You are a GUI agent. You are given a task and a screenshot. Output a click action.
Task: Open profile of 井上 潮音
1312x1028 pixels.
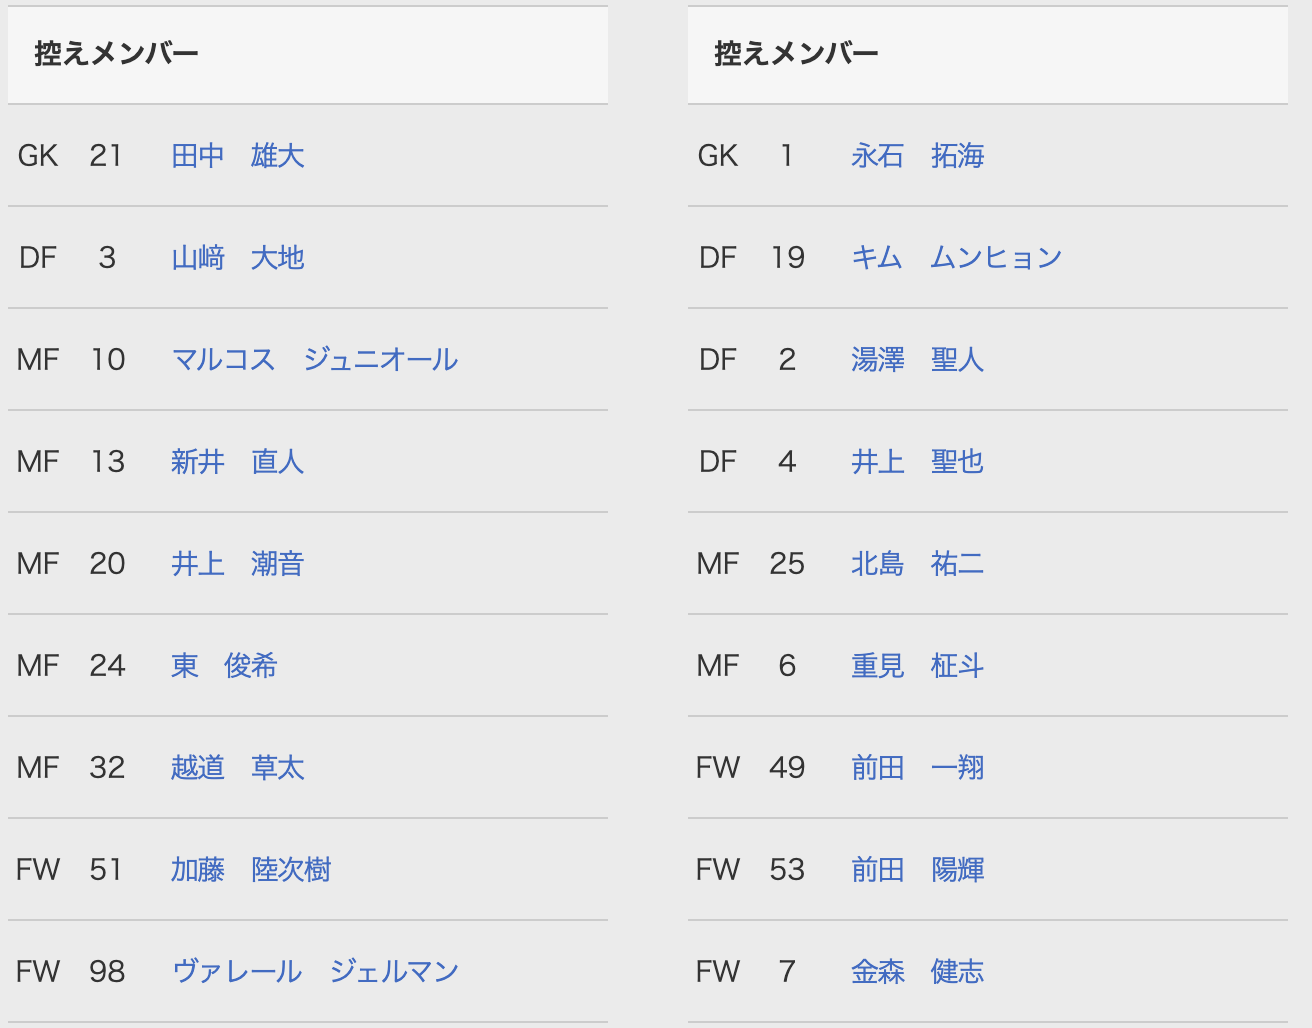(238, 564)
